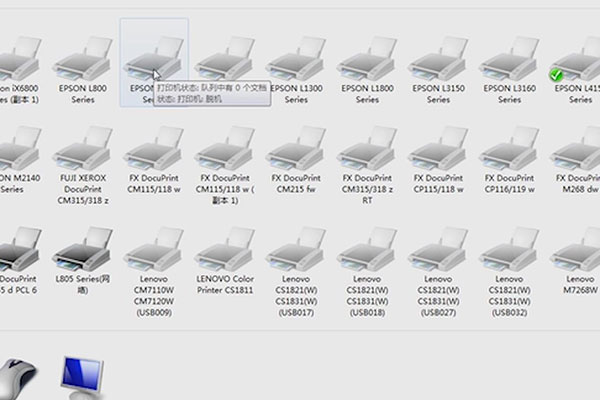The width and height of the screenshot is (600, 400).
Task: Select the EPSON L800 Series printer
Action: (x=83, y=60)
